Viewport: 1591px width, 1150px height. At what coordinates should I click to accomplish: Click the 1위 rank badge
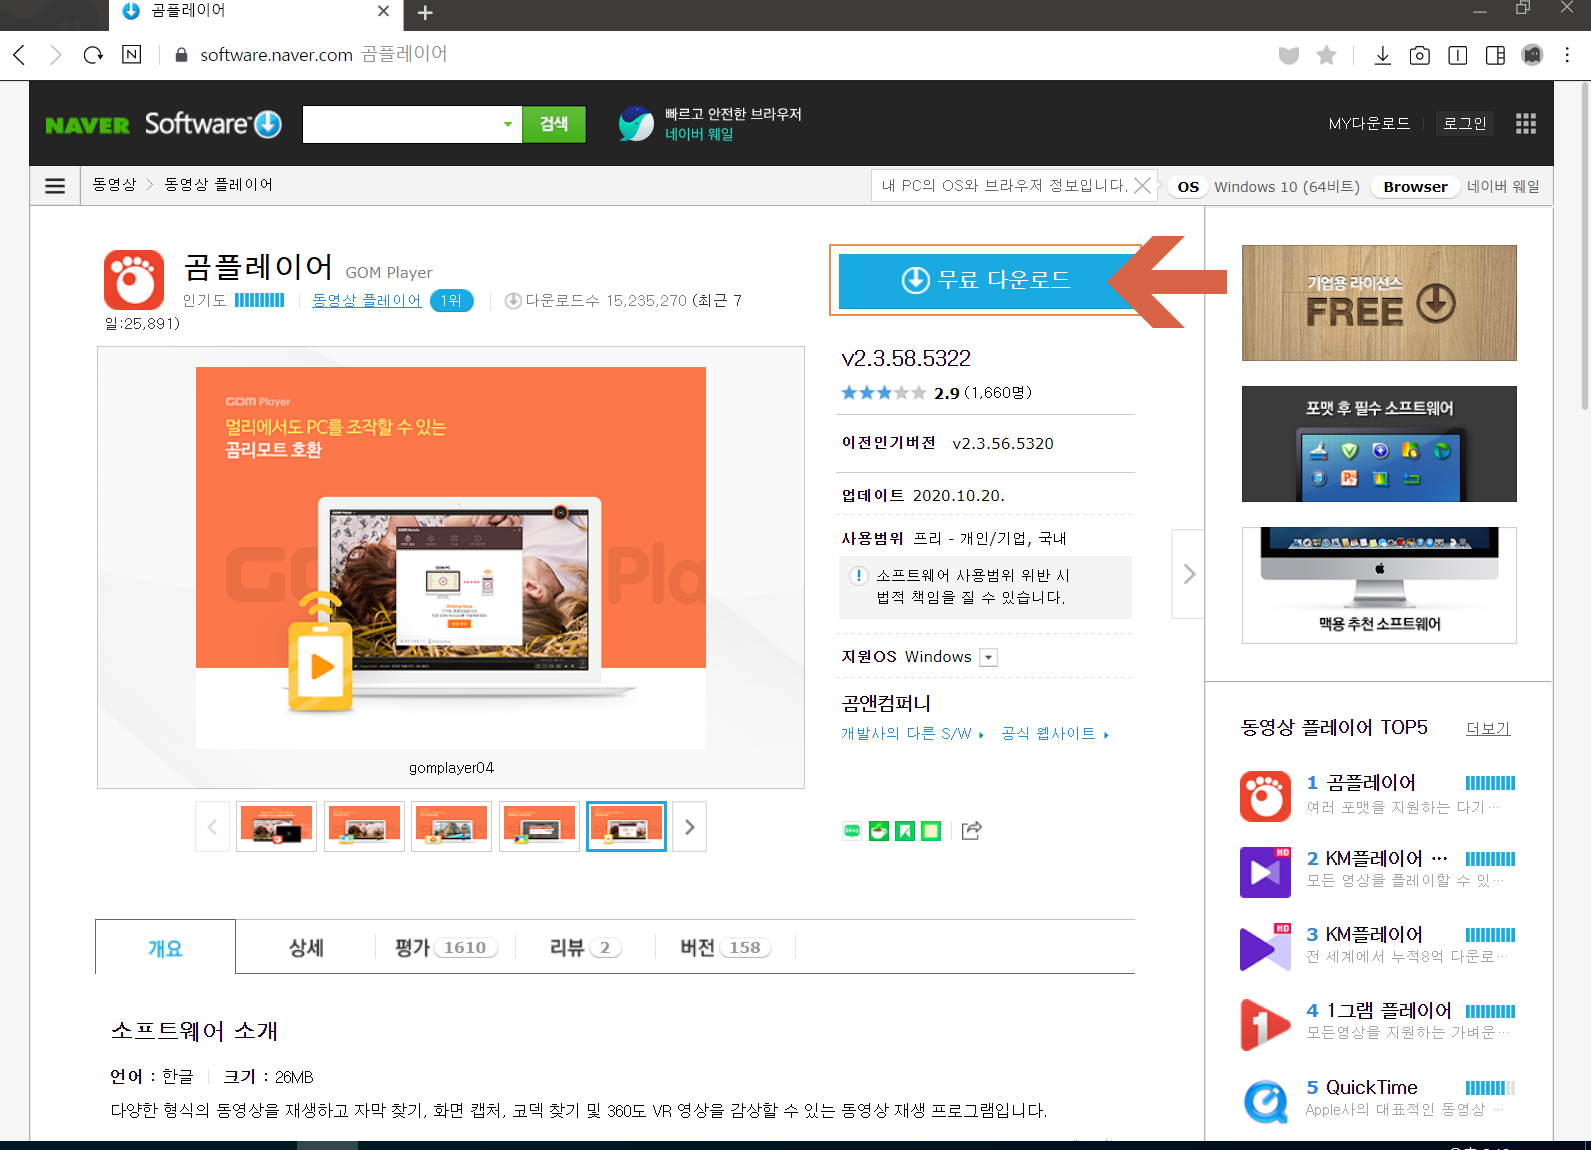[x=451, y=300]
